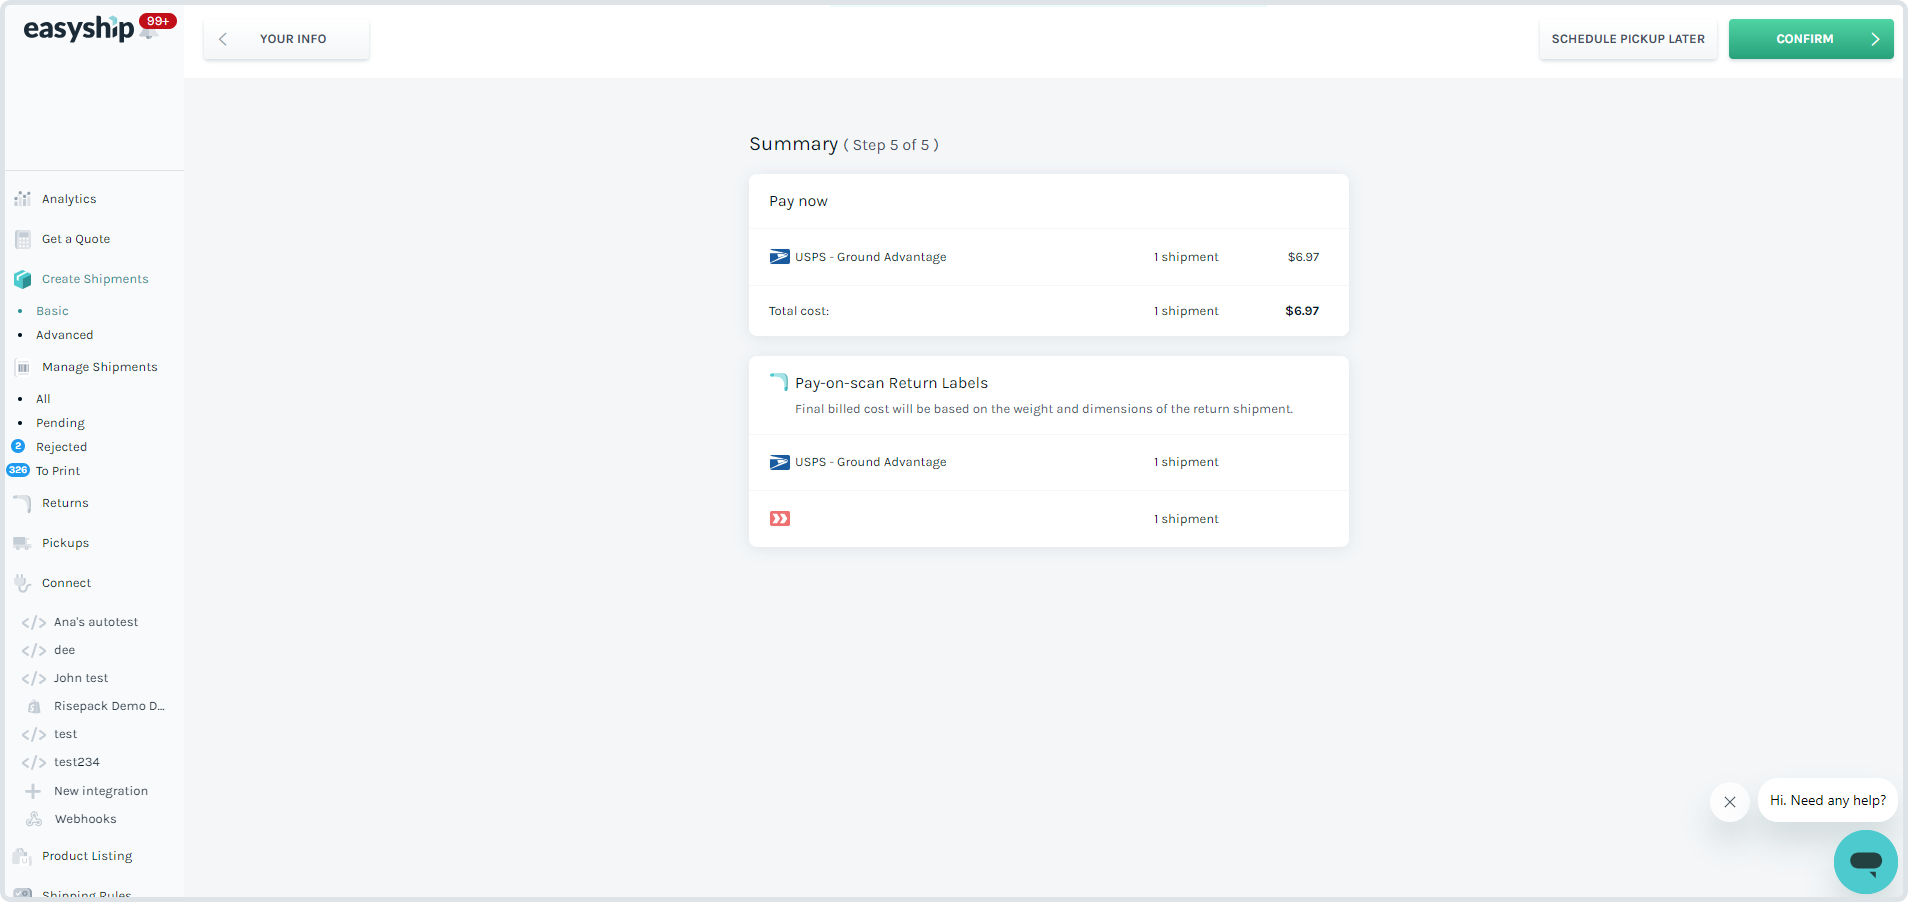This screenshot has width=1908, height=902.
Task: Click Pay-on-scan Return Labels icon
Action: click(x=779, y=382)
